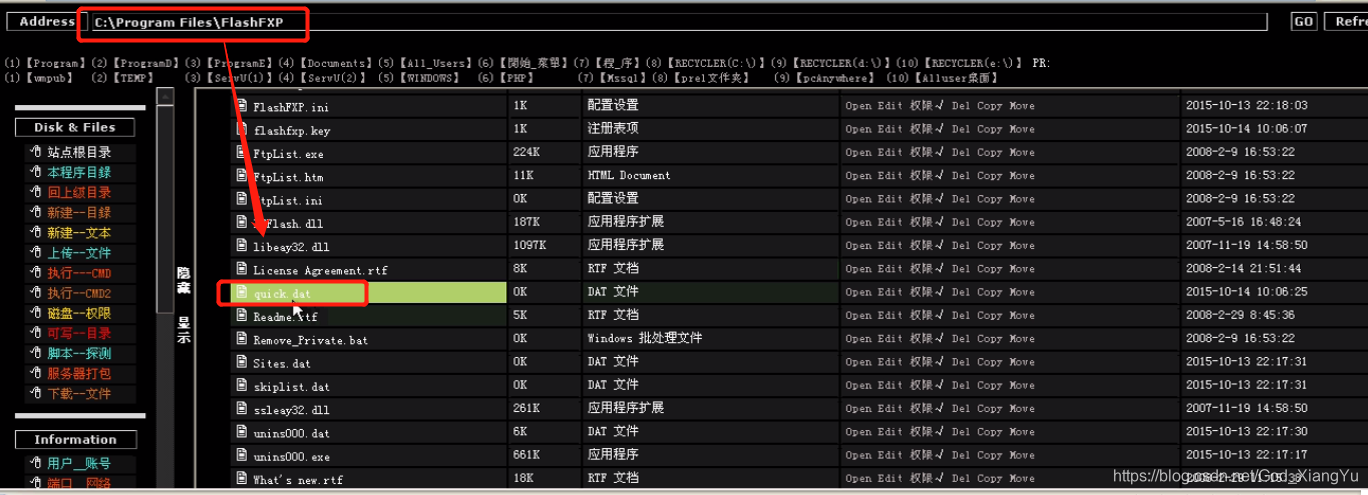Screen dimensions: 1368x495
Task: Select the file name Sites.dat
Action: click(282, 363)
